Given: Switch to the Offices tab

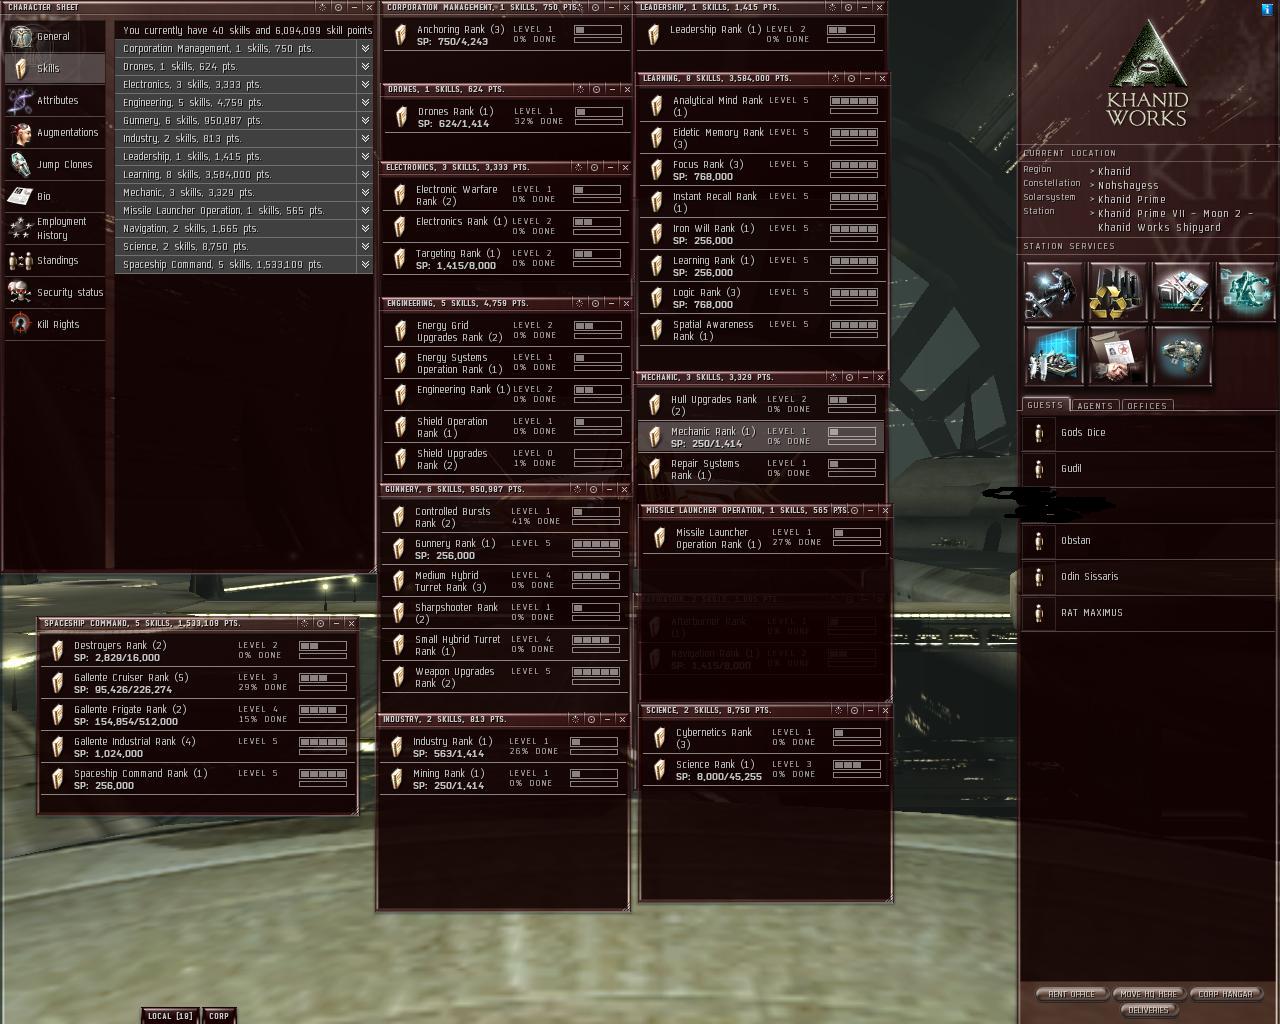Looking at the screenshot, I should [1146, 405].
